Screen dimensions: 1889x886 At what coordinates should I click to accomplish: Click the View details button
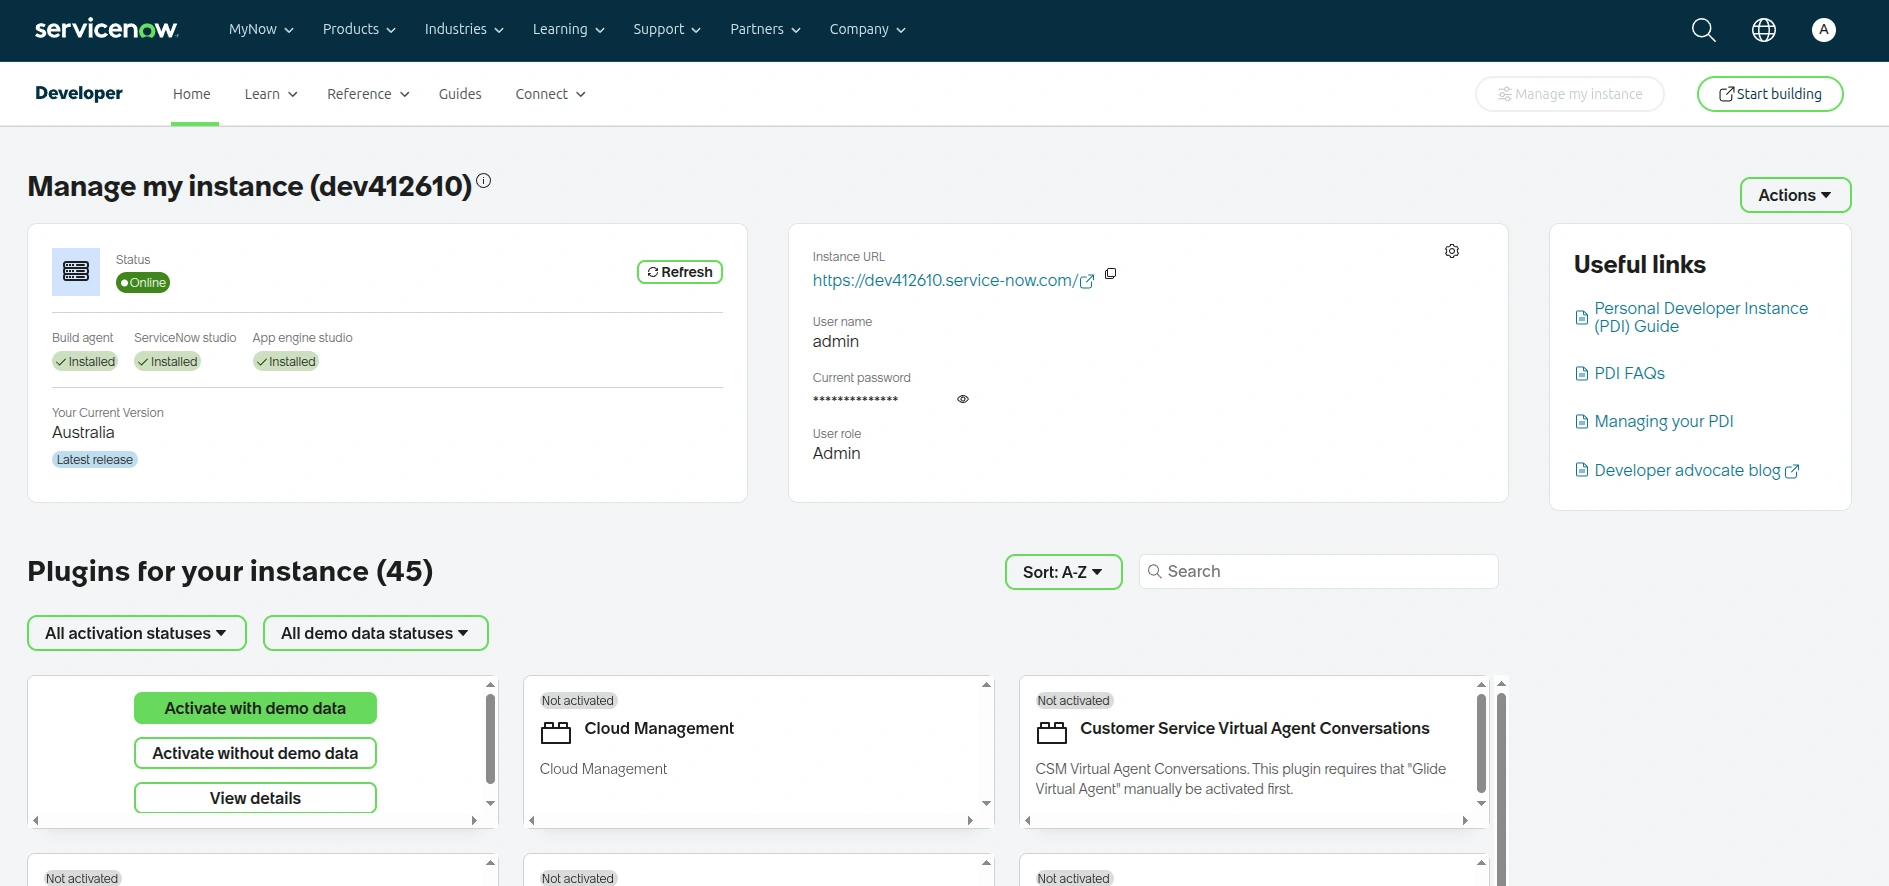(255, 798)
